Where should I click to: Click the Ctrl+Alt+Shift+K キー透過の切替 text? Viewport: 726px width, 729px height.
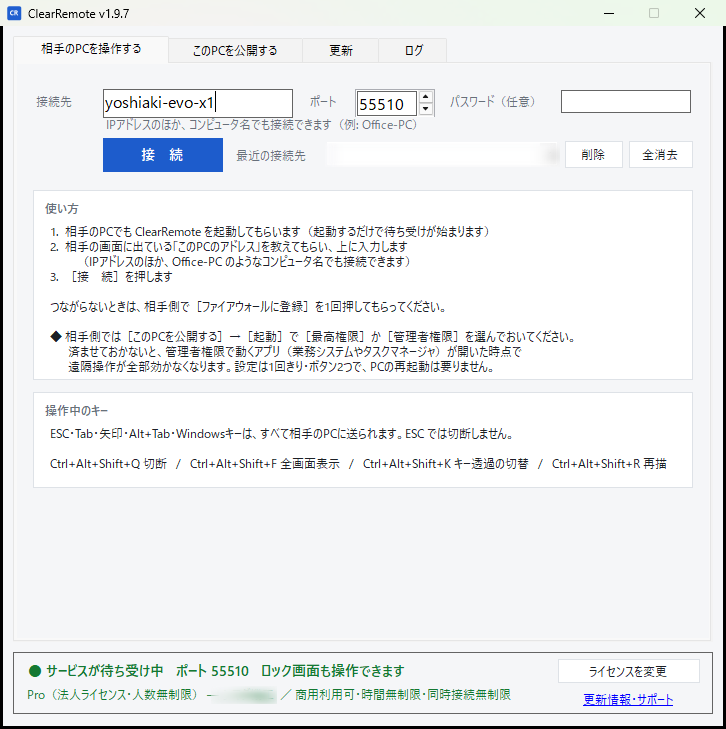(x=446, y=464)
